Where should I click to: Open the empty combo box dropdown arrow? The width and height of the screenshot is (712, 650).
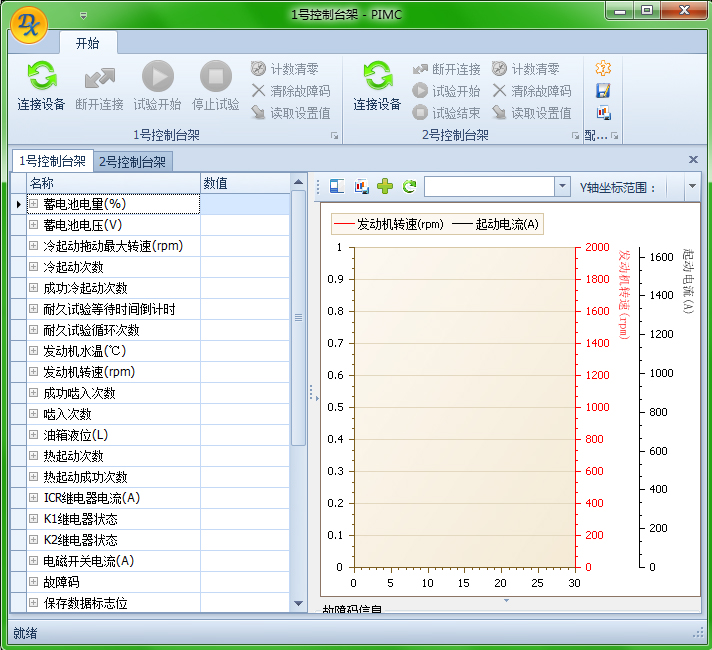(561, 187)
